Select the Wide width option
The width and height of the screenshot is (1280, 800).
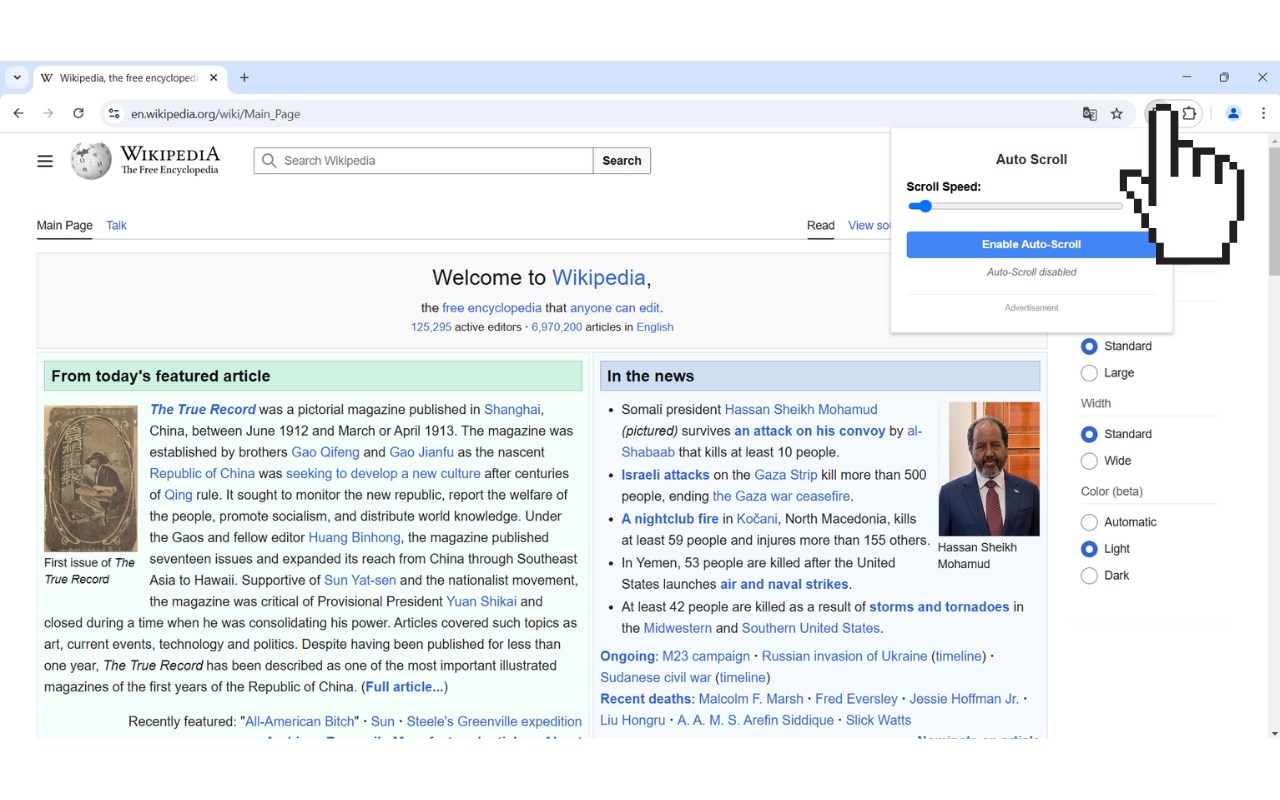pos(1089,461)
